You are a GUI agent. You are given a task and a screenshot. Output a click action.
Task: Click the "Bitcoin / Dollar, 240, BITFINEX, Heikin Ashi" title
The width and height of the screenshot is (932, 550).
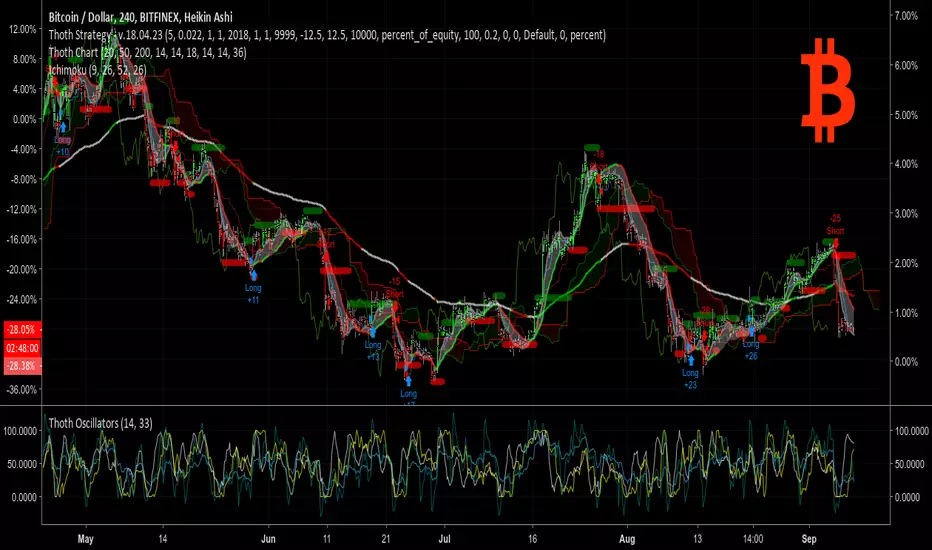[x=140, y=17]
